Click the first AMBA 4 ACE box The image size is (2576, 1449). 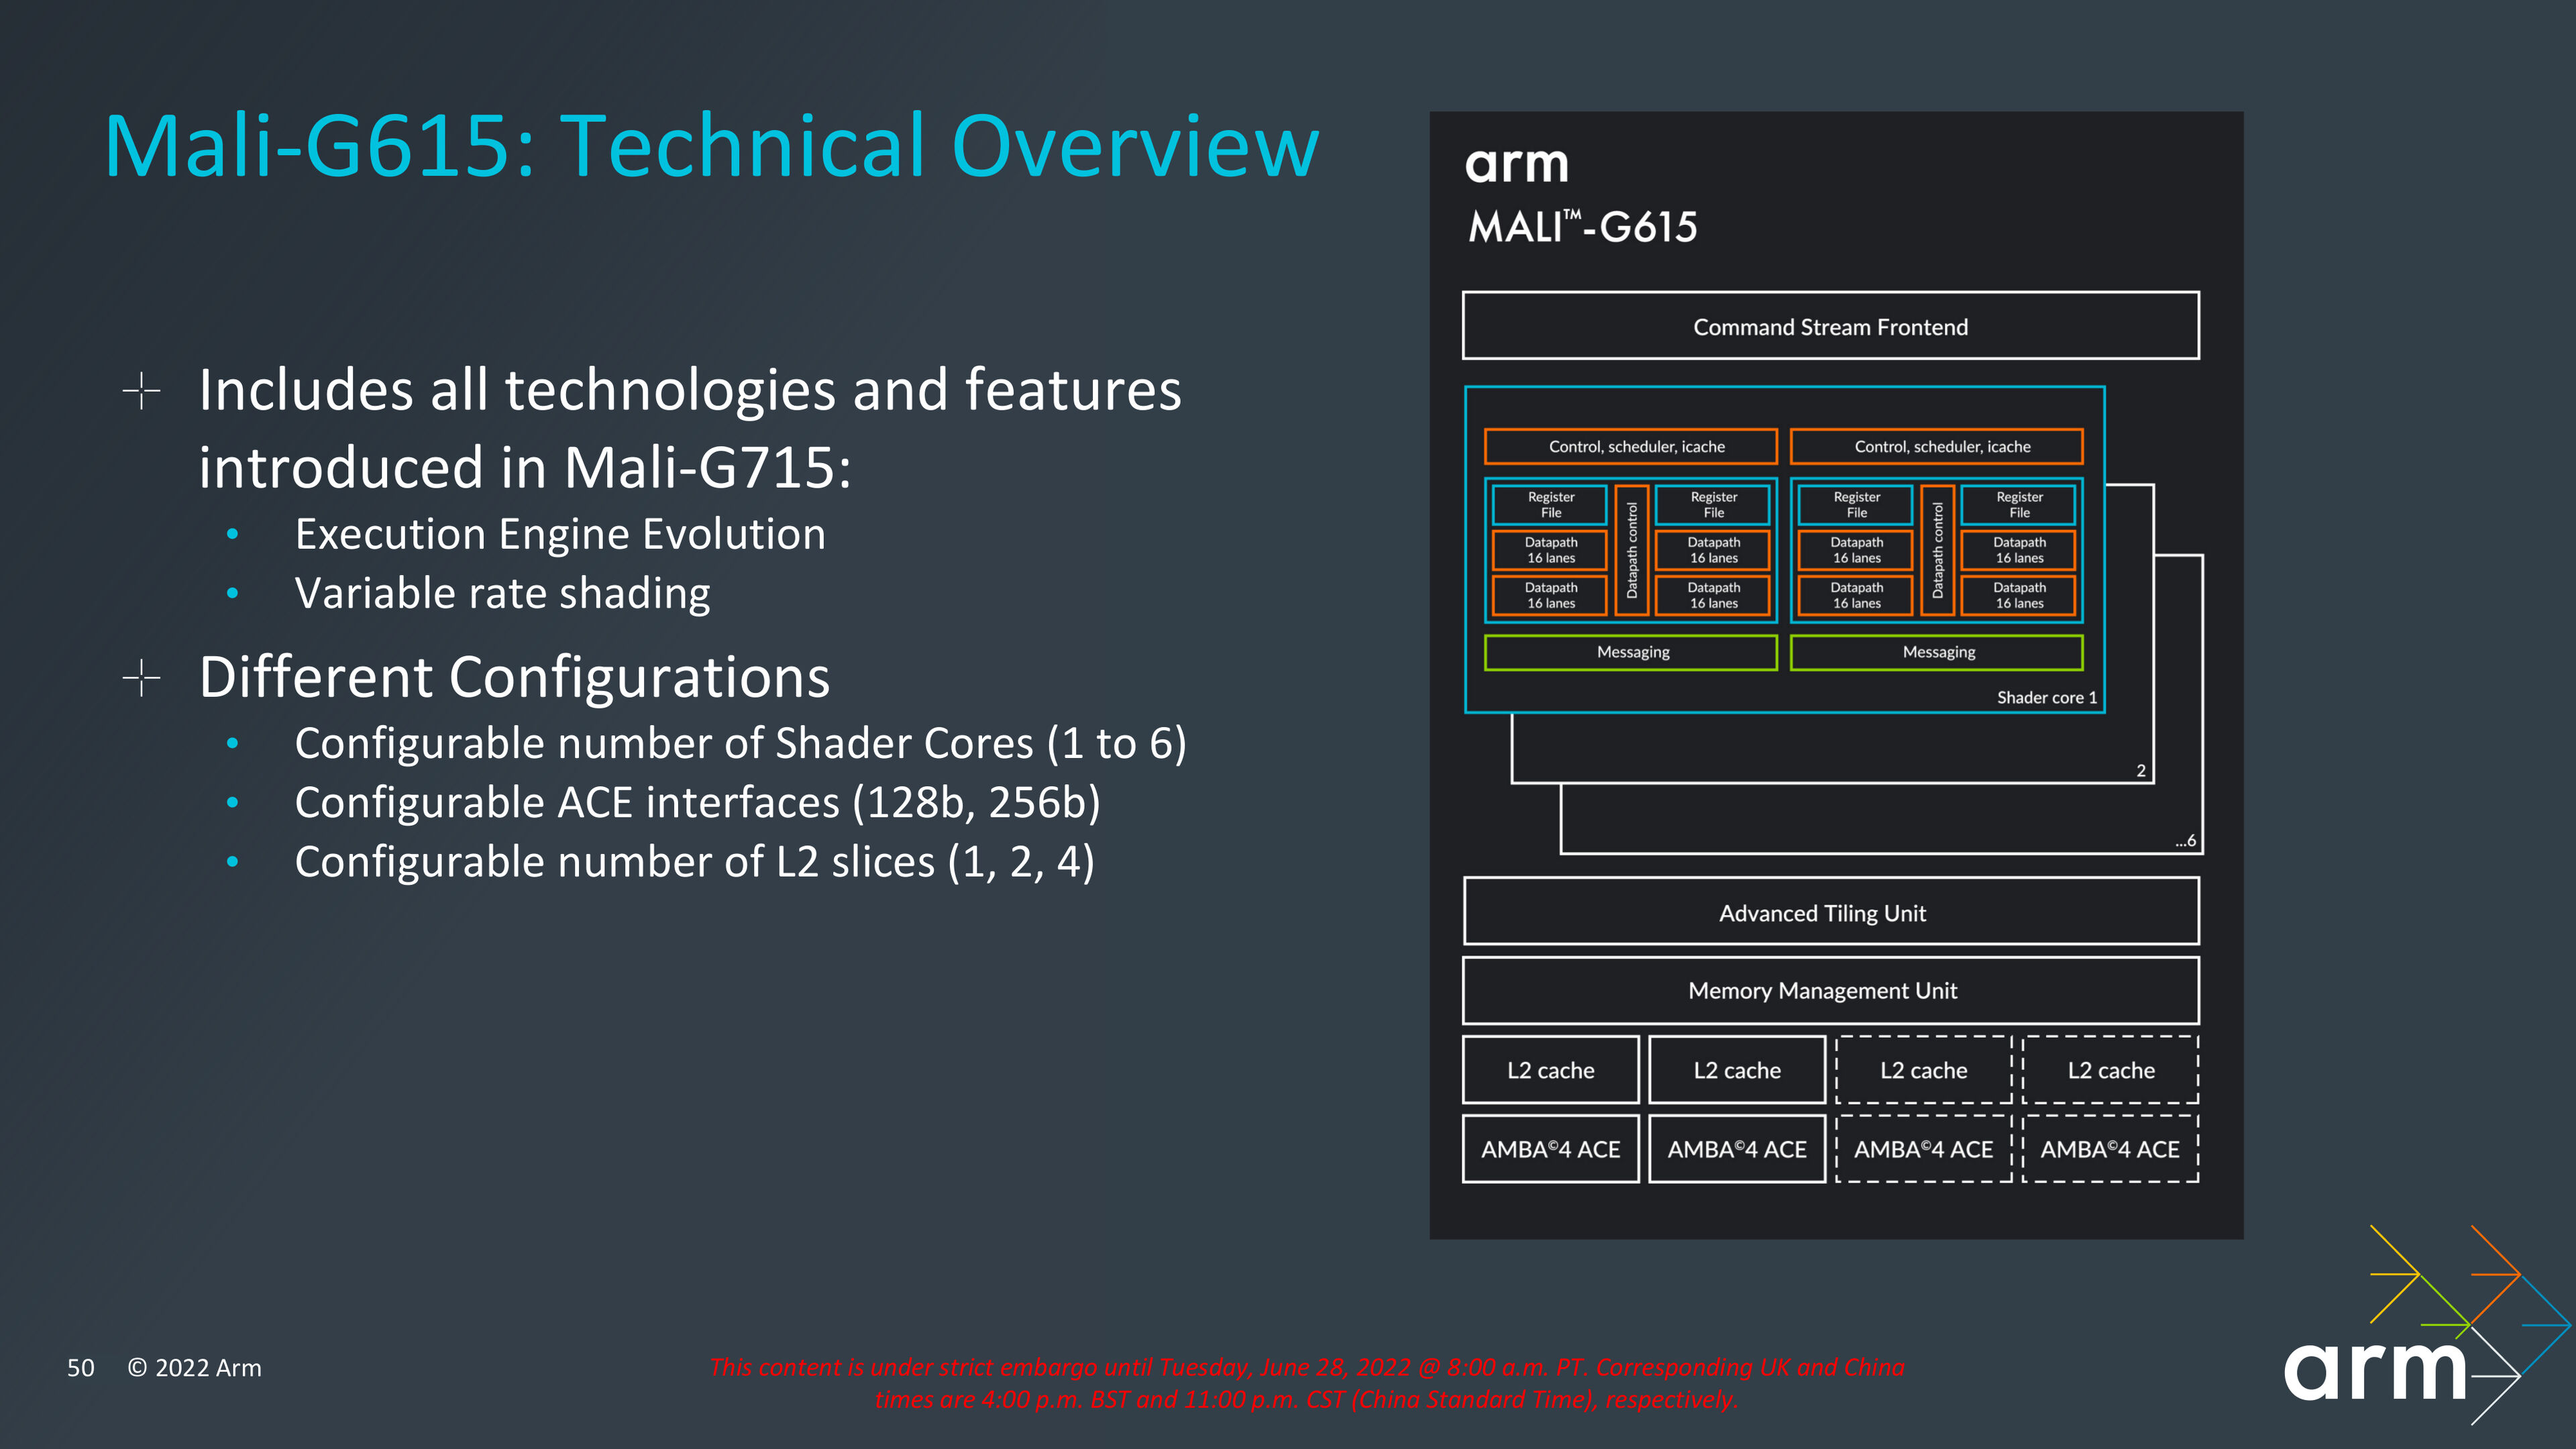pyautogui.click(x=1550, y=1149)
